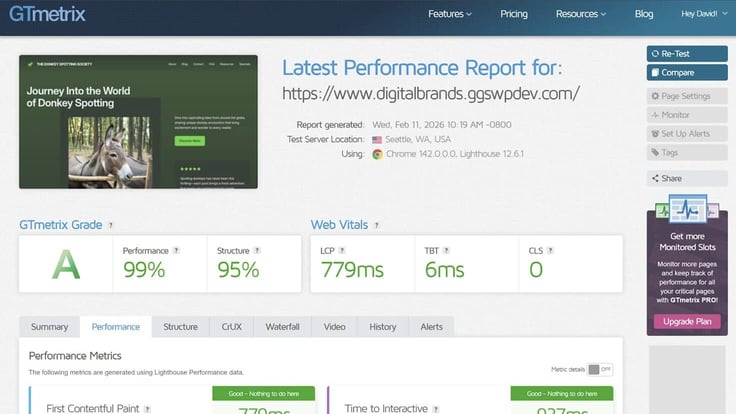Open the Pricing page

point(514,14)
